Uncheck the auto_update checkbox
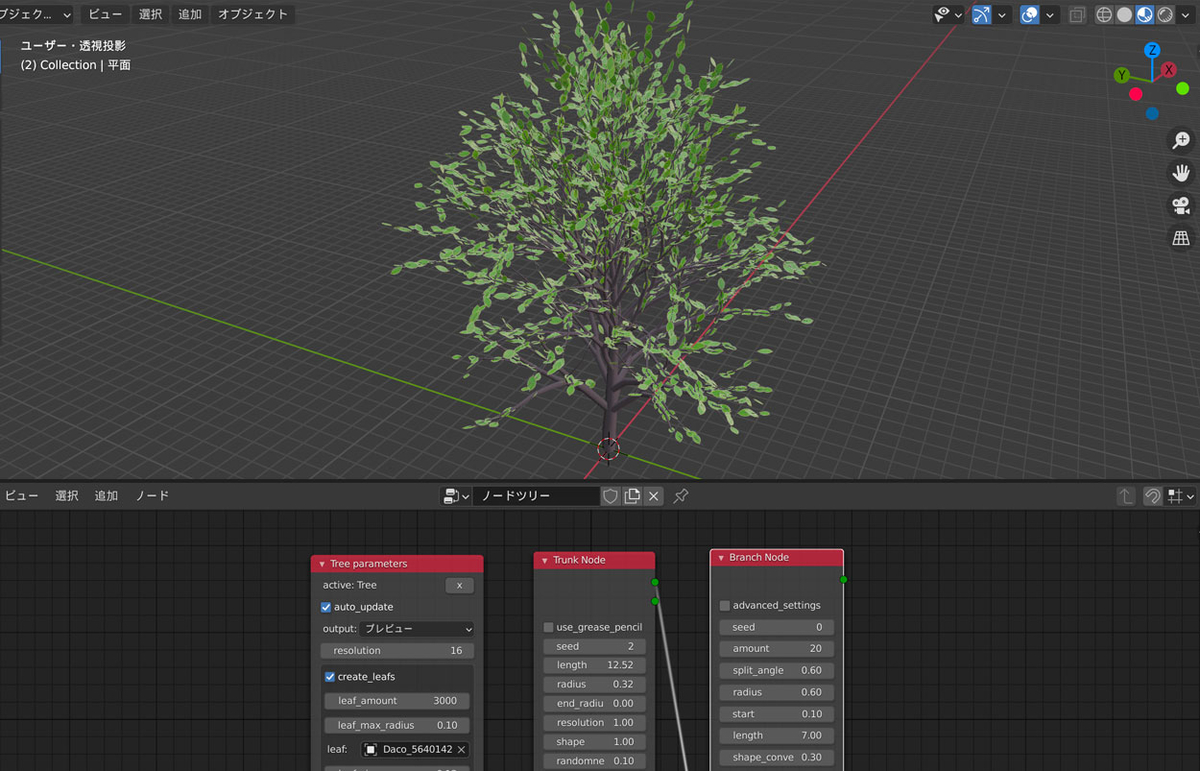Viewport: 1200px width, 771px height. click(x=326, y=607)
